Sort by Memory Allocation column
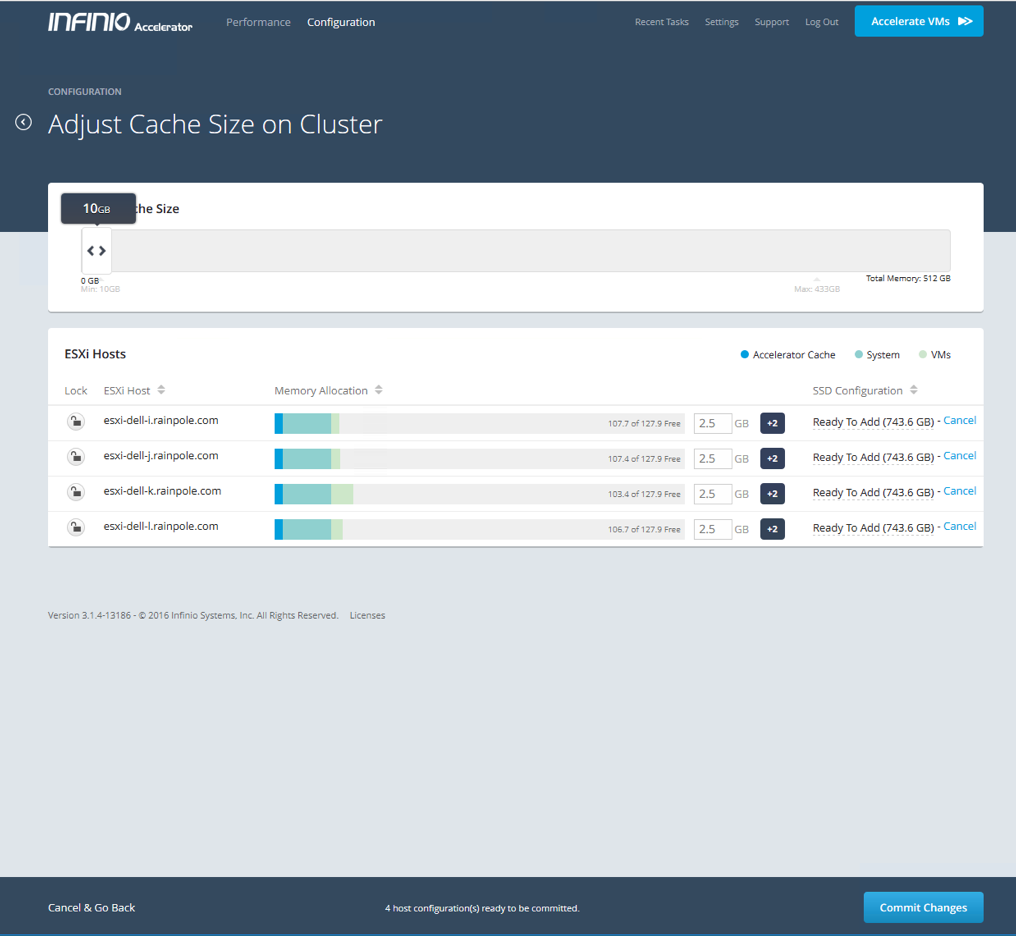1016x936 pixels. (x=379, y=390)
